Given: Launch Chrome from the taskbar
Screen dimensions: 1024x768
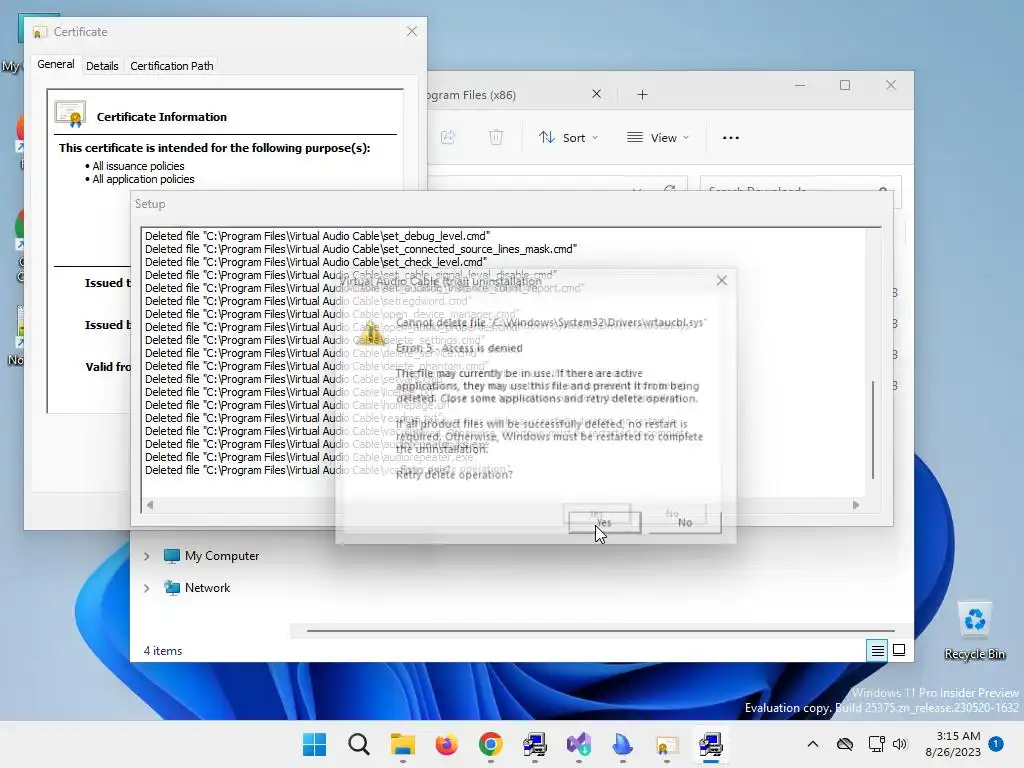Looking at the screenshot, I should point(490,744).
